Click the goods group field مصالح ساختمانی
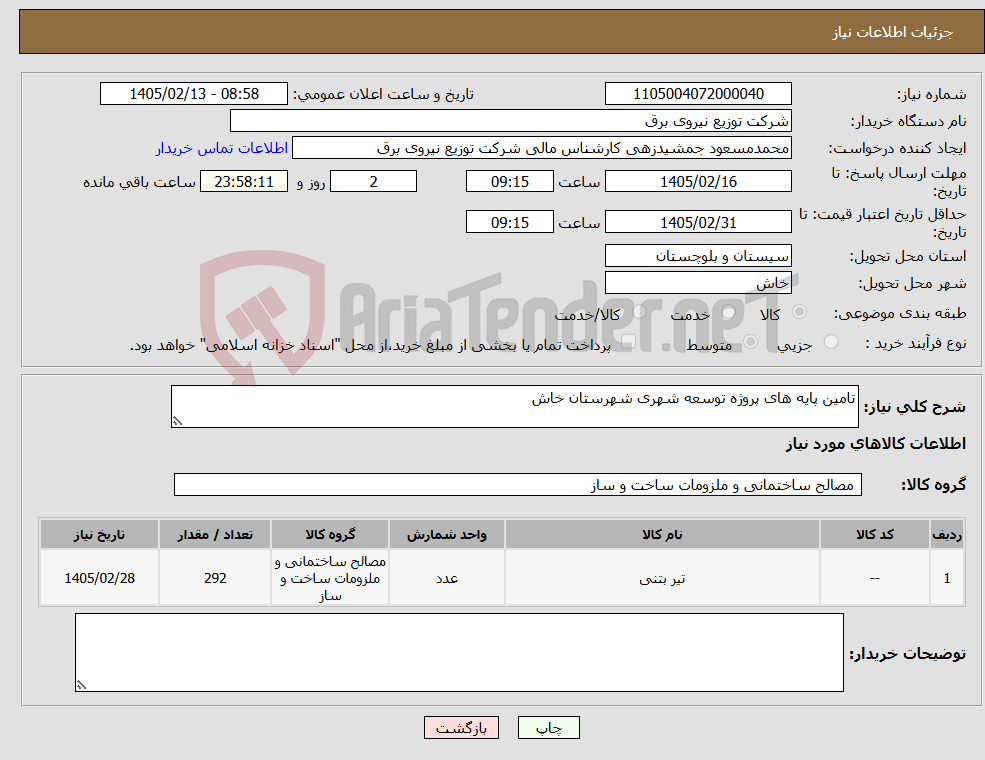The image size is (985, 760). pyautogui.click(x=518, y=485)
